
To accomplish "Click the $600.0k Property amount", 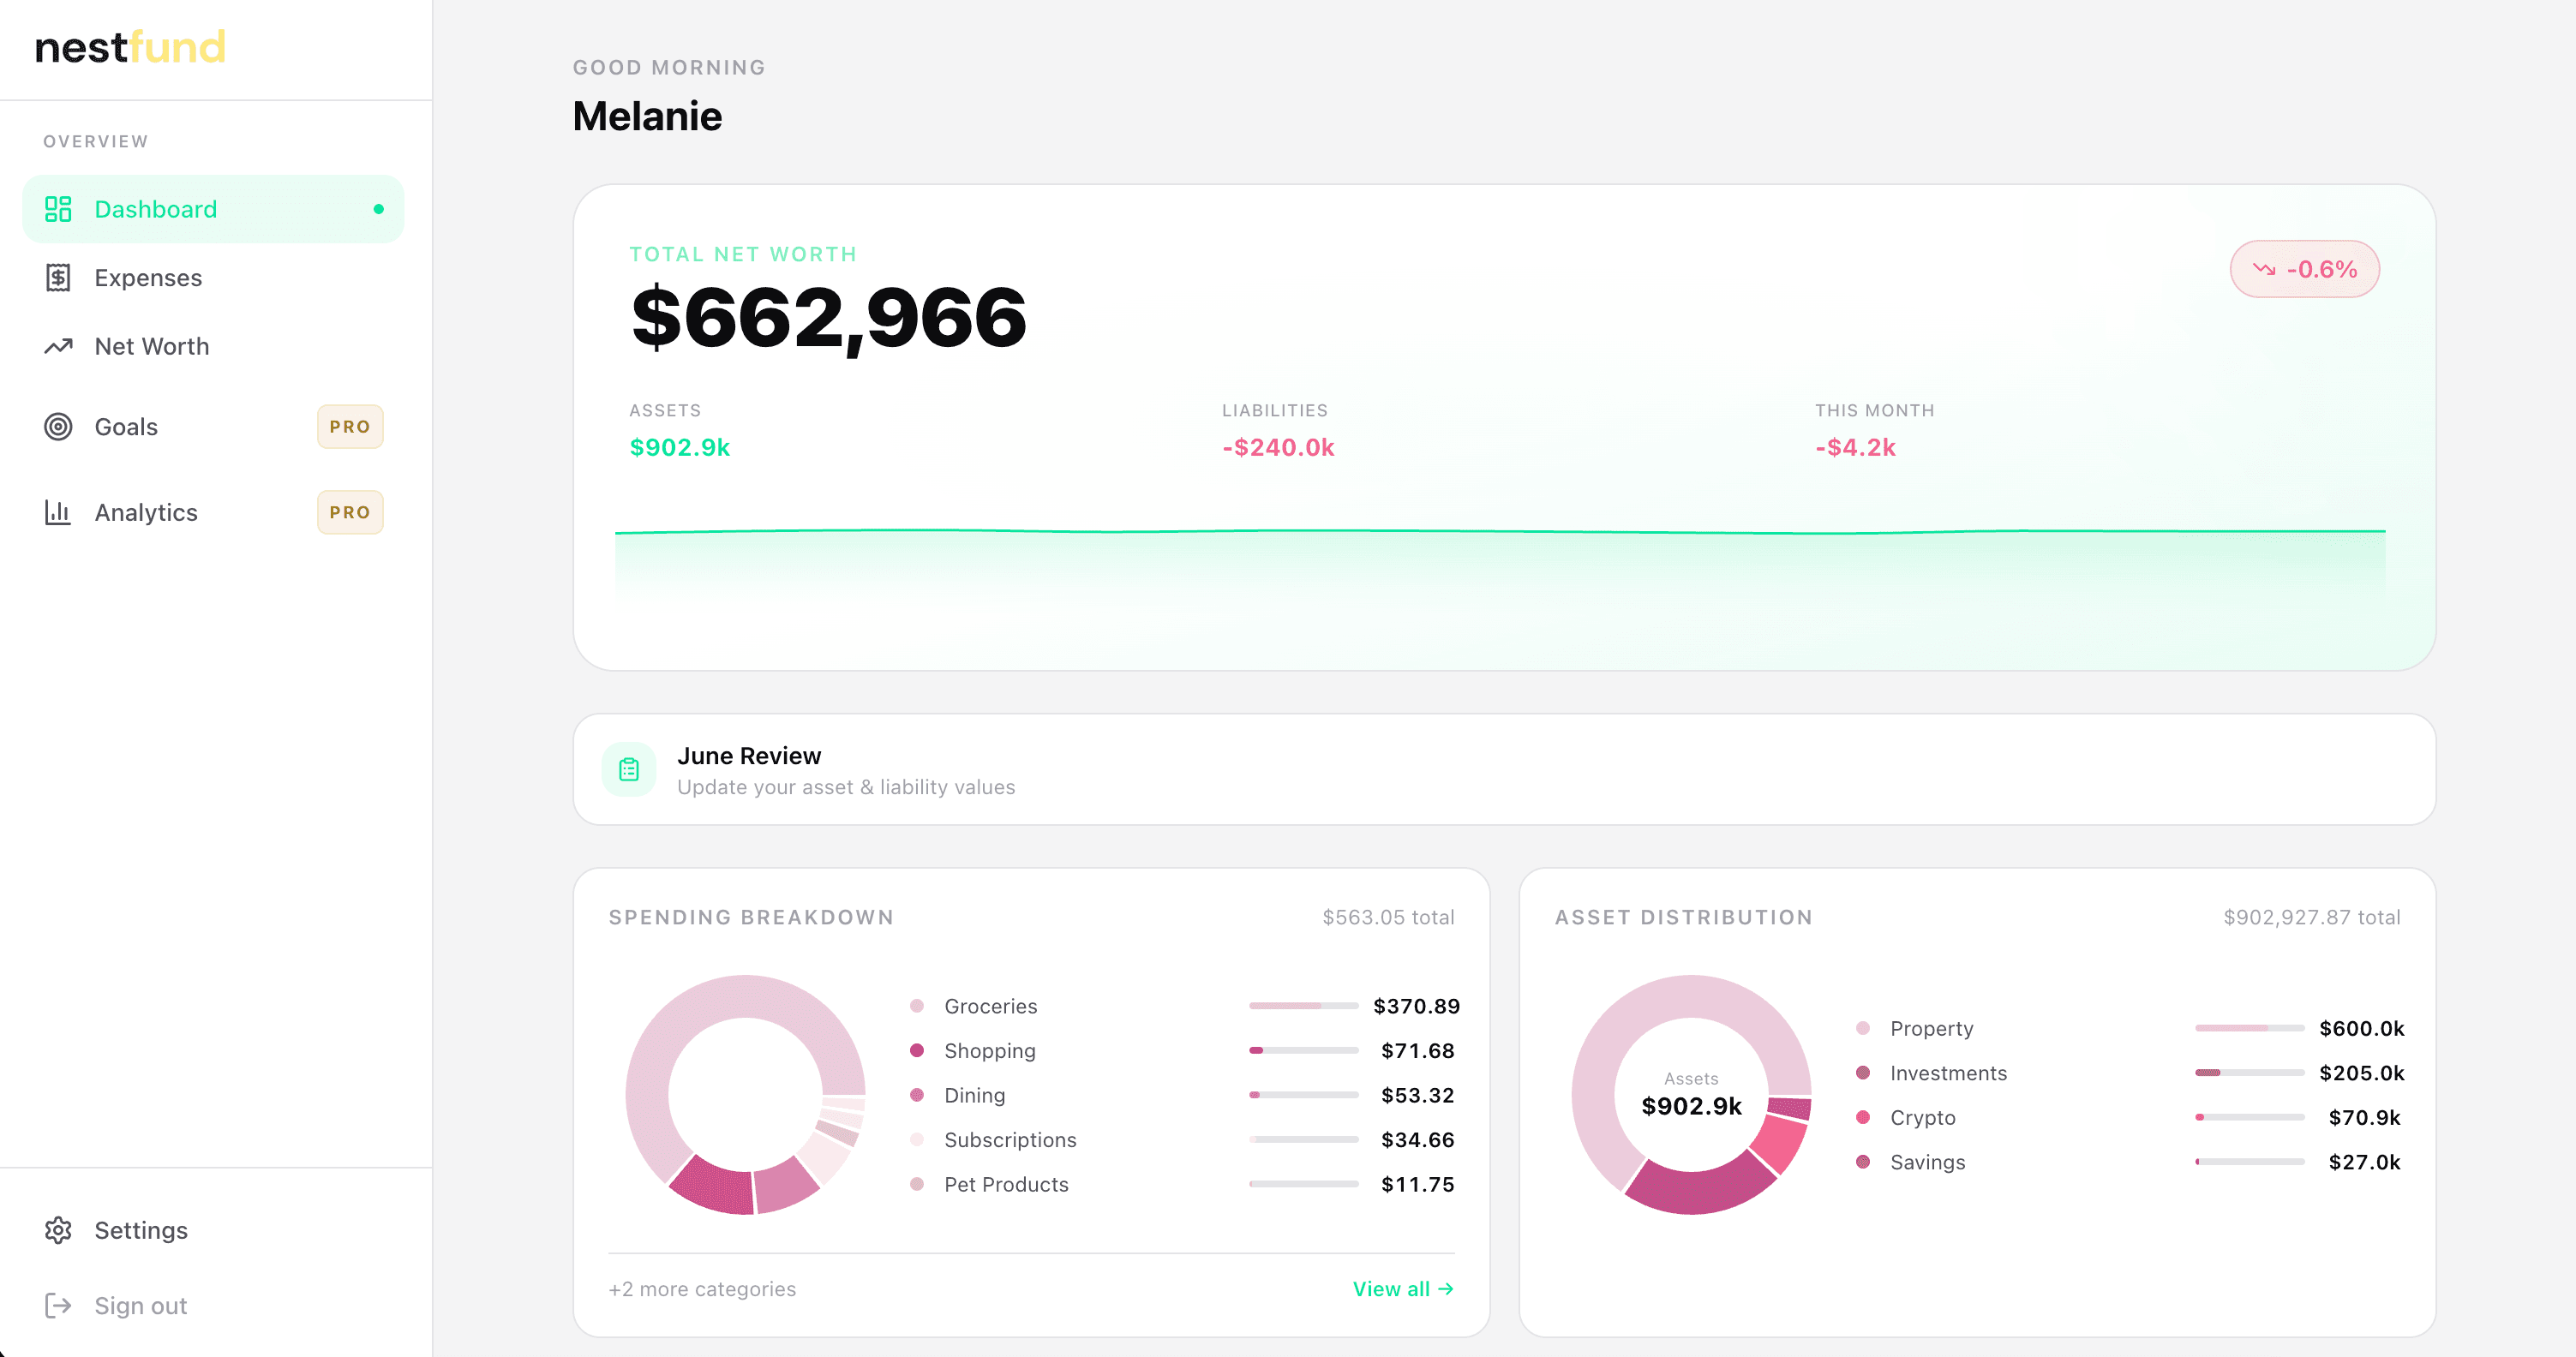I will pyautogui.click(x=2361, y=1028).
